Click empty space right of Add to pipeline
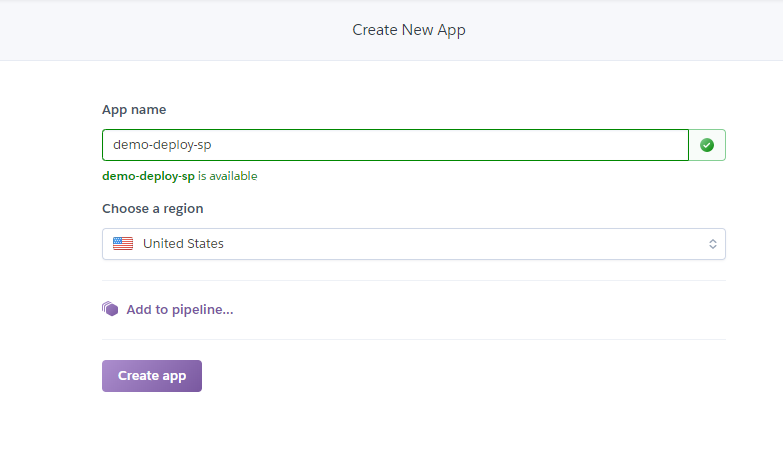This screenshot has width=783, height=468. pyautogui.click(x=480, y=310)
